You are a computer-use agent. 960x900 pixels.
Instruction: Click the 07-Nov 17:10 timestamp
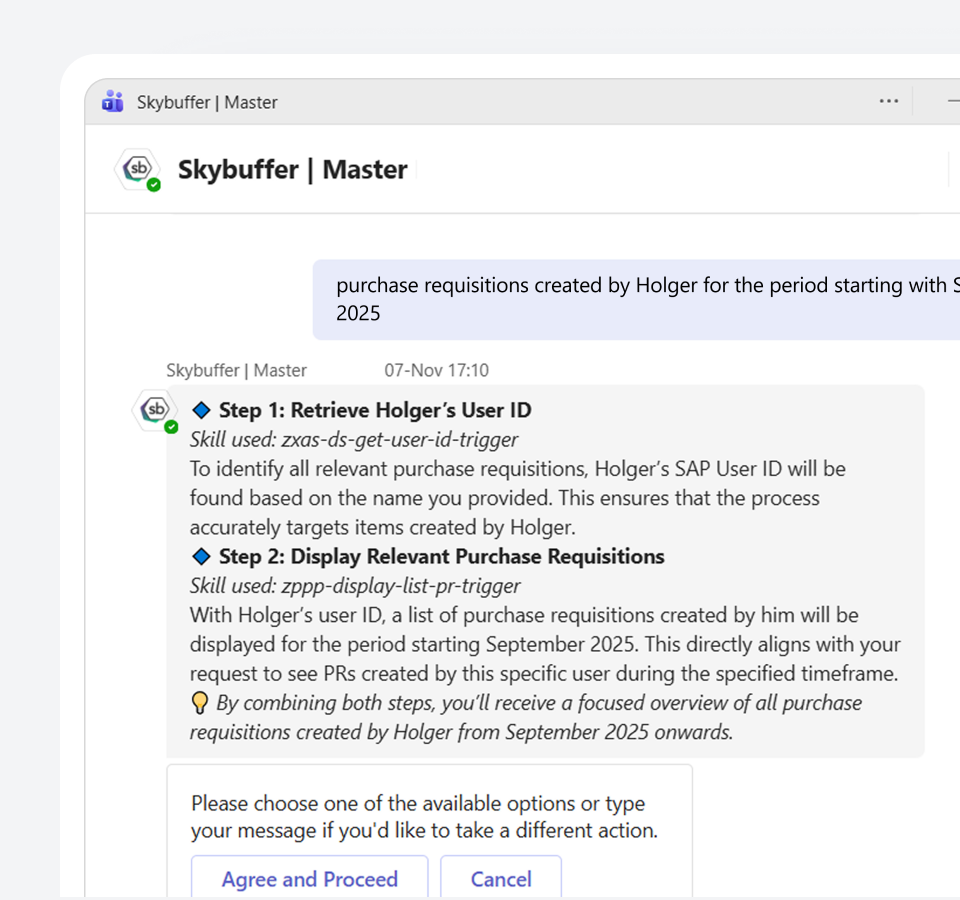click(436, 370)
